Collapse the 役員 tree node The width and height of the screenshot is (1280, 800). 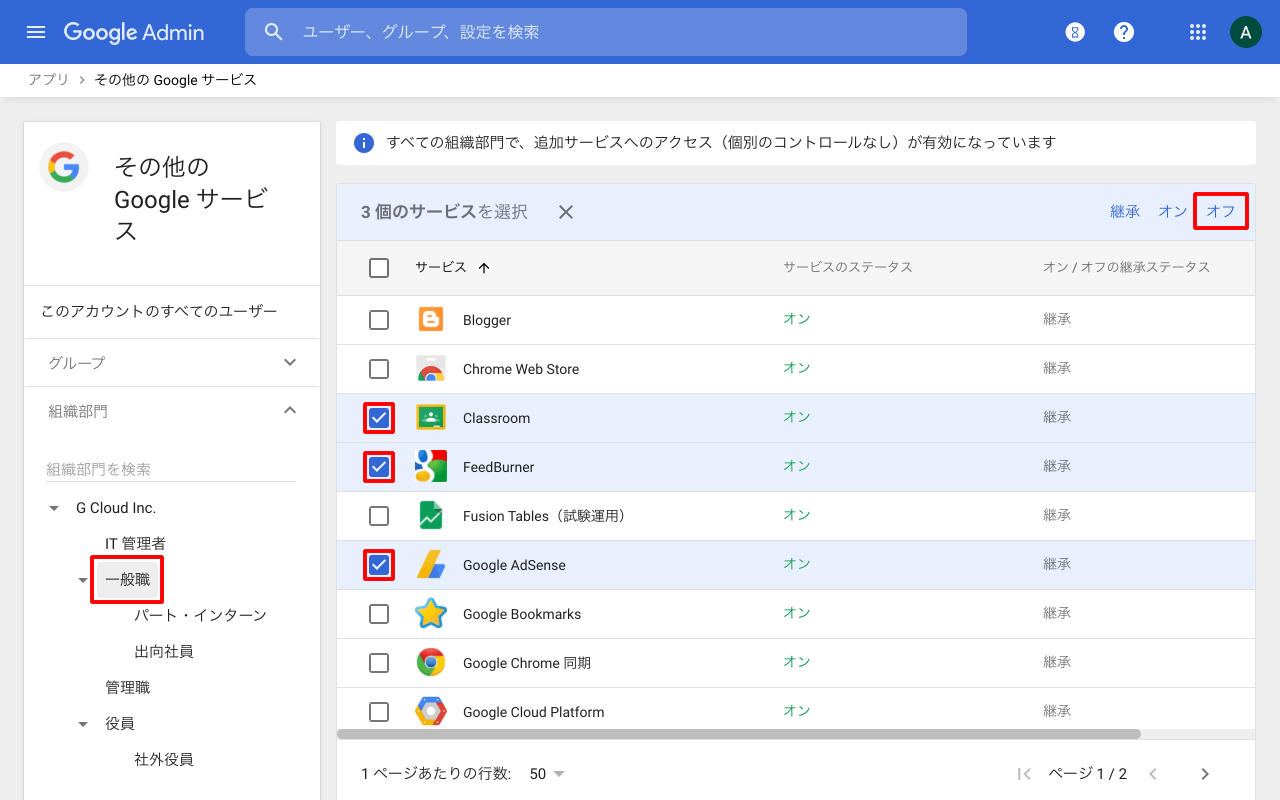(83, 724)
